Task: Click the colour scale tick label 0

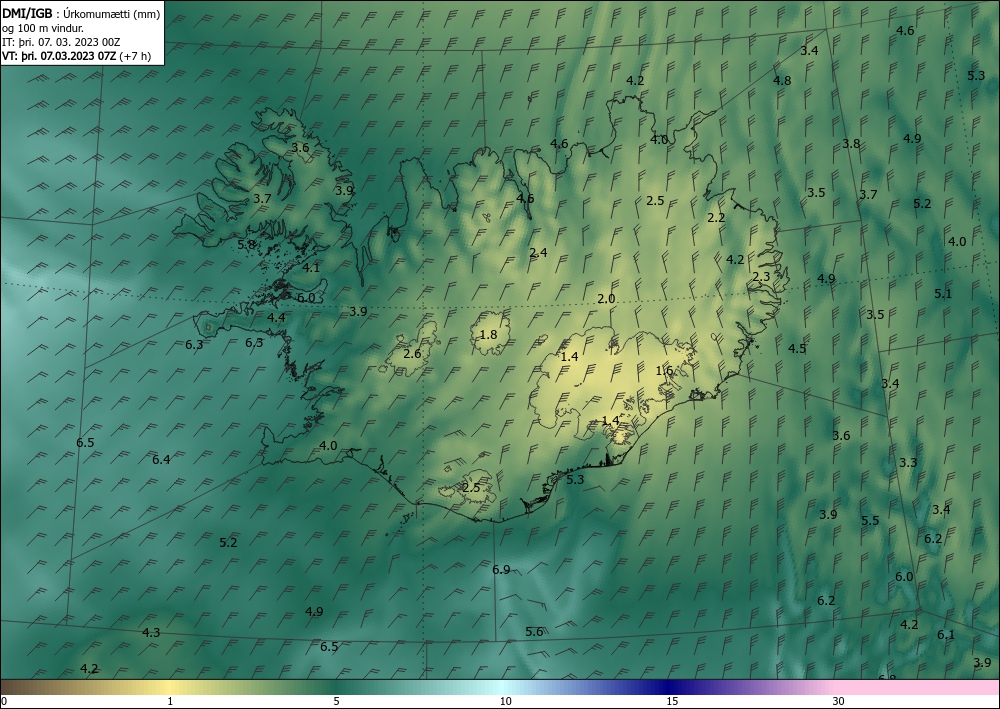Action: click(x=4, y=702)
